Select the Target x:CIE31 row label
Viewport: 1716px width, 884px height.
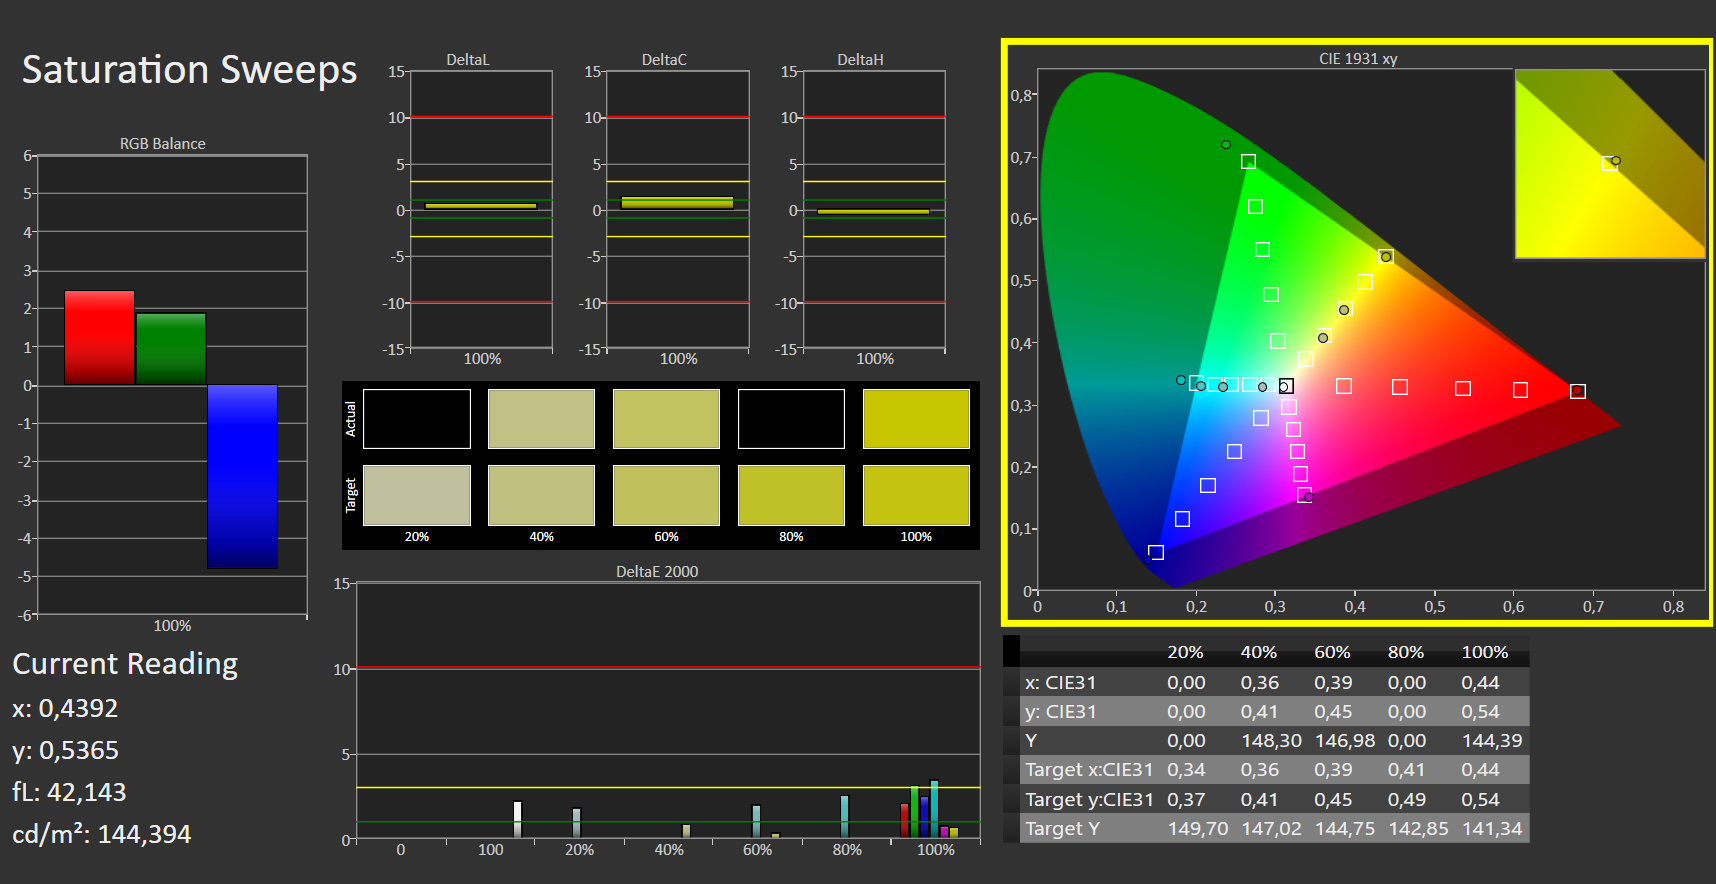pos(1089,770)
